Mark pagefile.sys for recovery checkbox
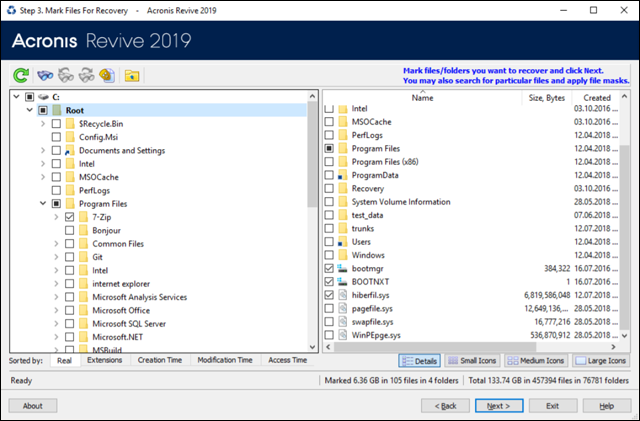This screenshot has width=640, height=421. click(x=329, y=308)
